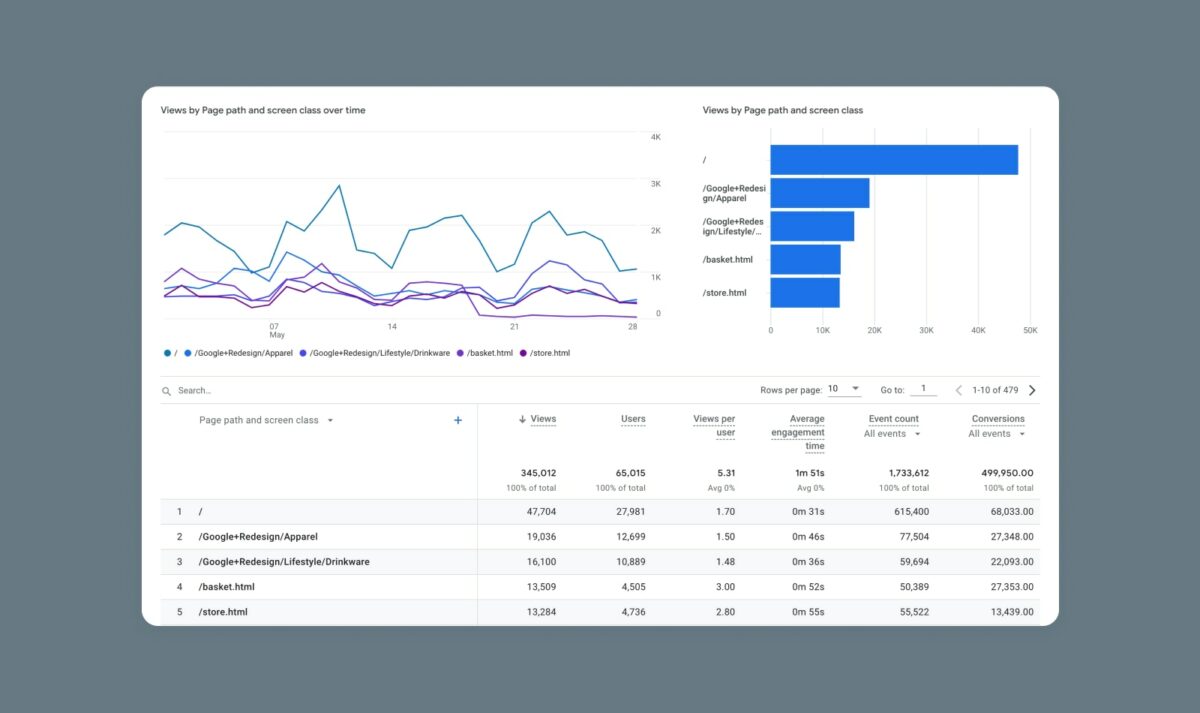Toggle the store.html series in the legend
Image resolution: width=1200 pixels, height=713 pixels.
coord(524,353)
